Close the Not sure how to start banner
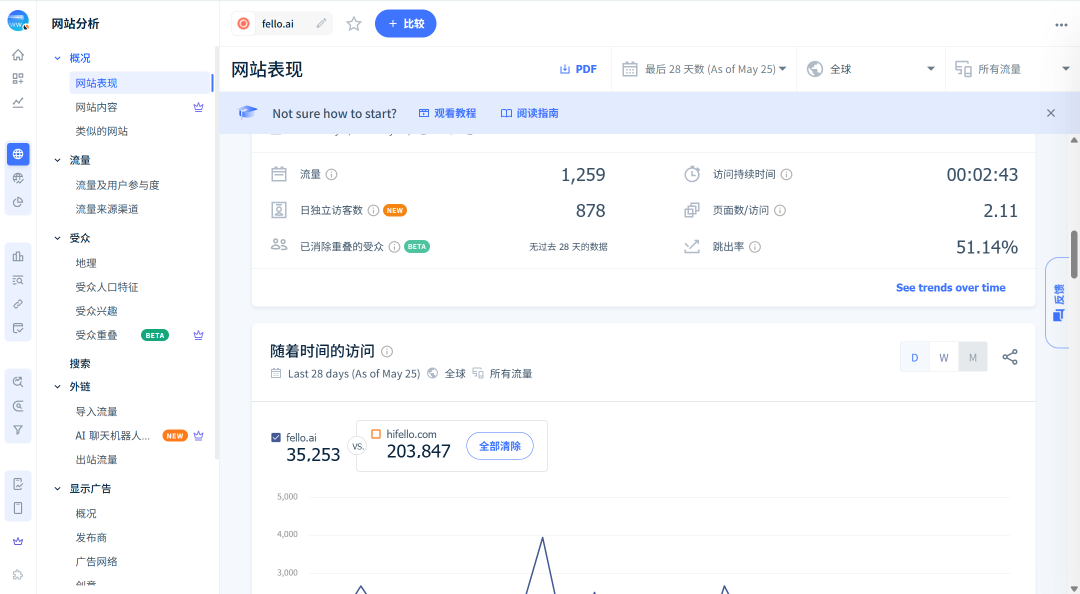Viewport: 1080px width, 594px height. 1051,113
